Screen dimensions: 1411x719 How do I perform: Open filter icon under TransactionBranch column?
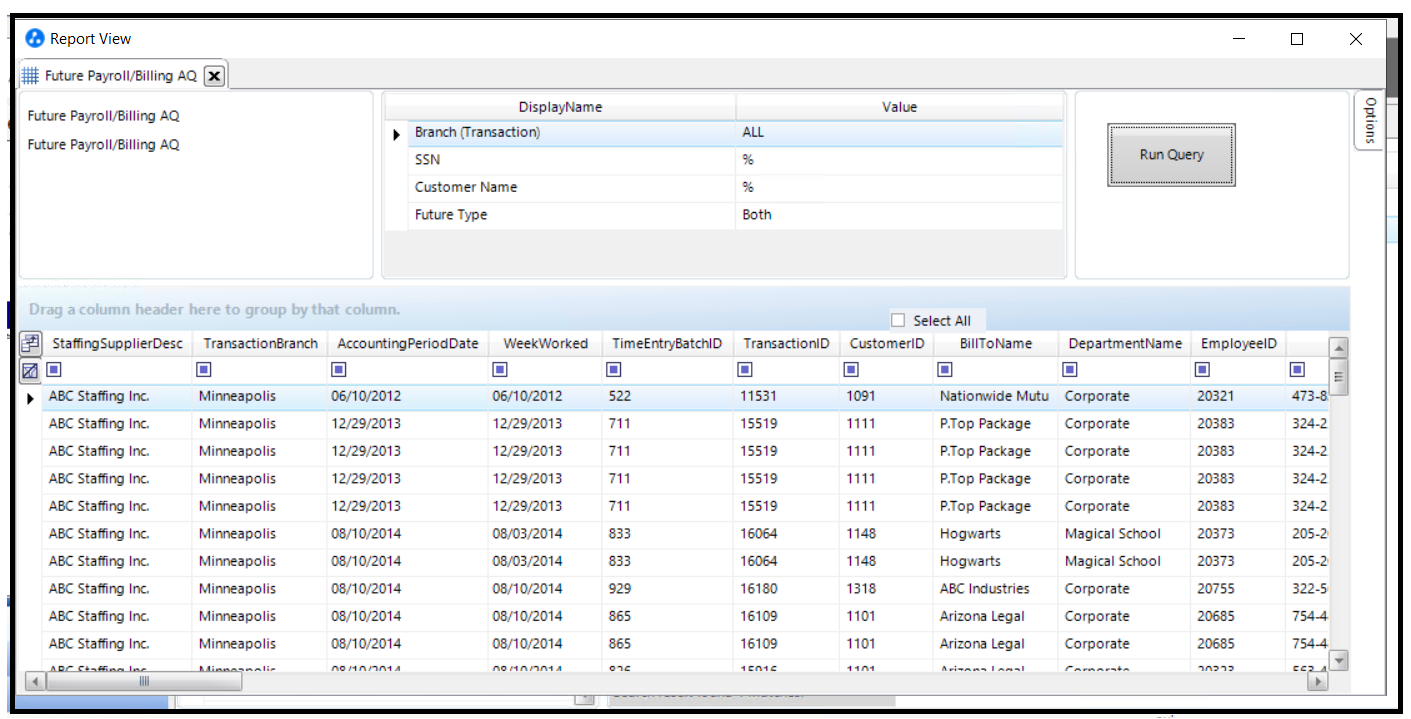205,370
